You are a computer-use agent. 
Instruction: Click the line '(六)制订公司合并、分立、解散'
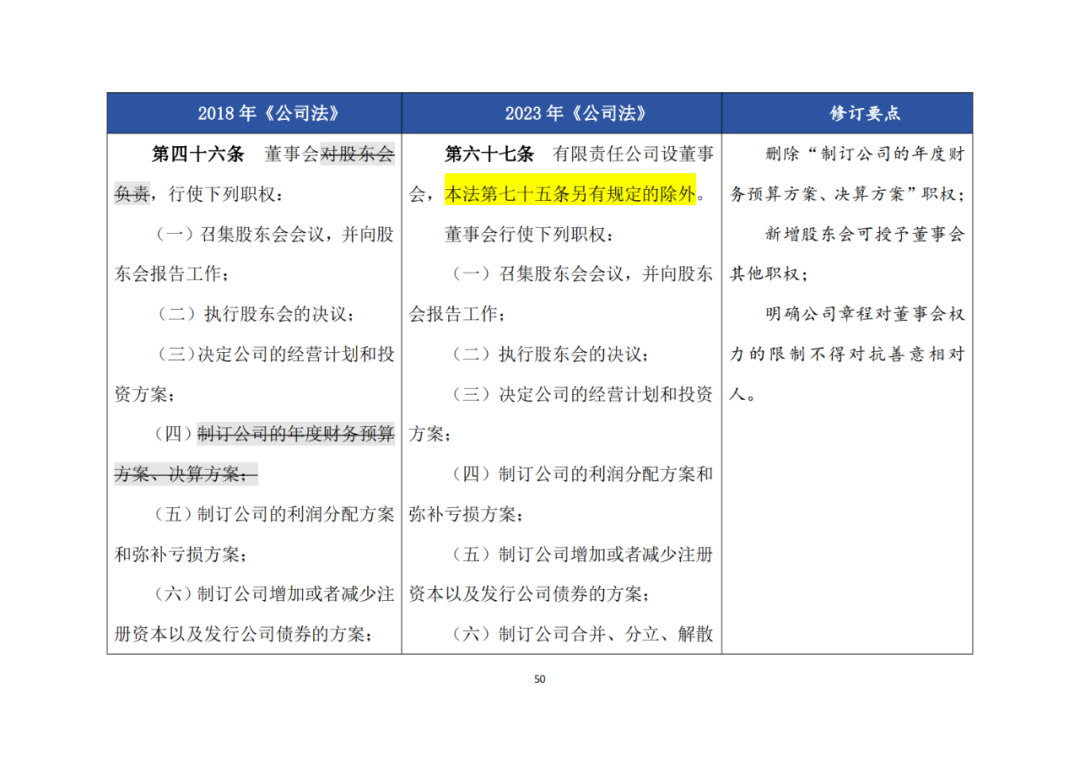coord(581,634)
